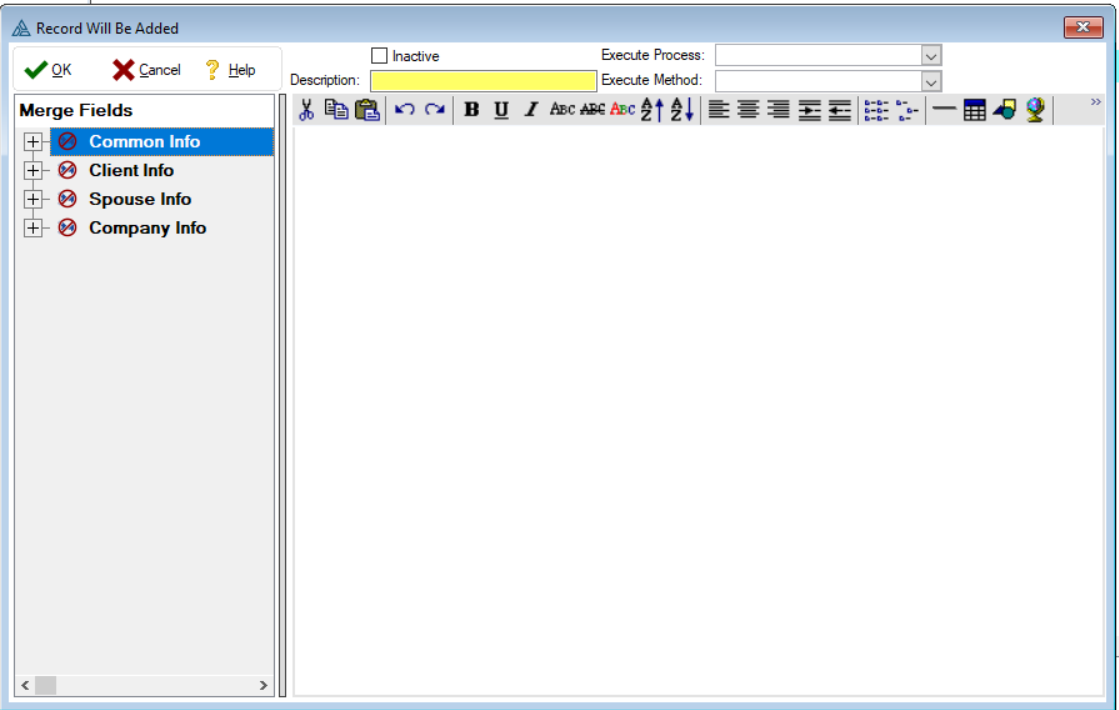Open the Execute Method dropdown
Screen dimensions: 1119x710
932,81
